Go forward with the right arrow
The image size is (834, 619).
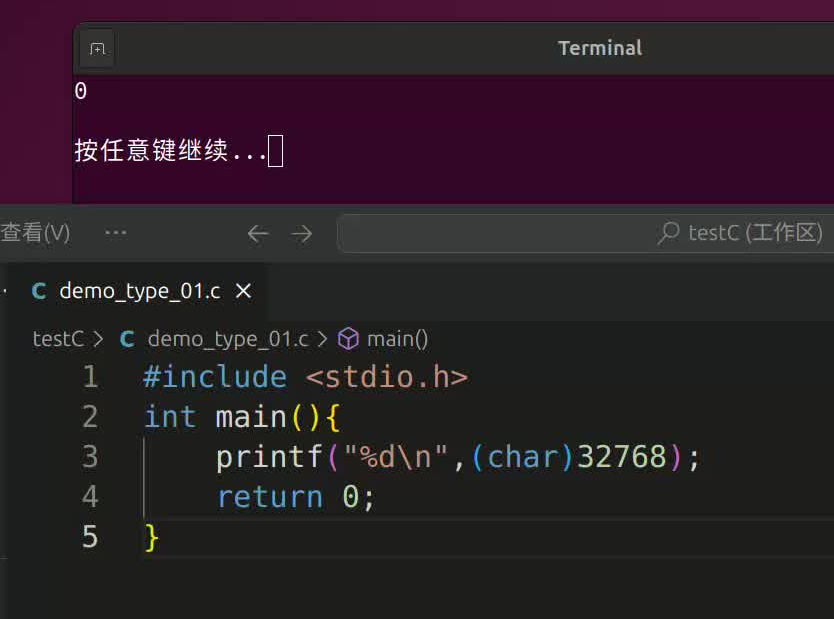[x=302, y=233]
